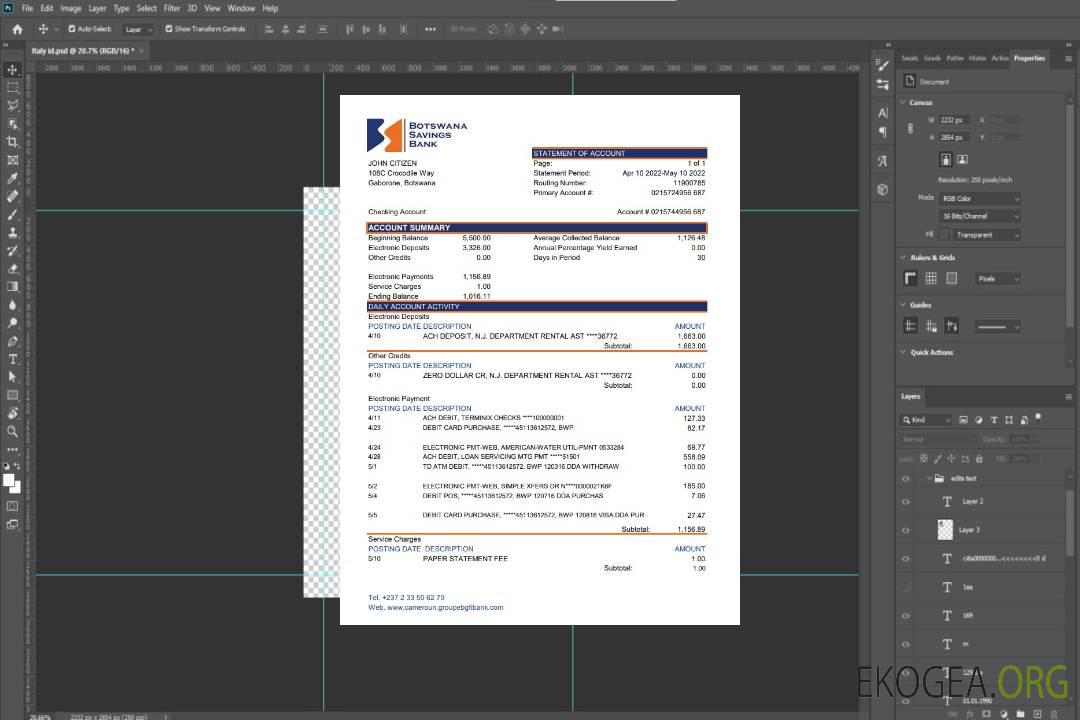Click the canvas width input field
Image resolution: width=1080 pixels, height=720 pixels.
click(x=954, y=120)
